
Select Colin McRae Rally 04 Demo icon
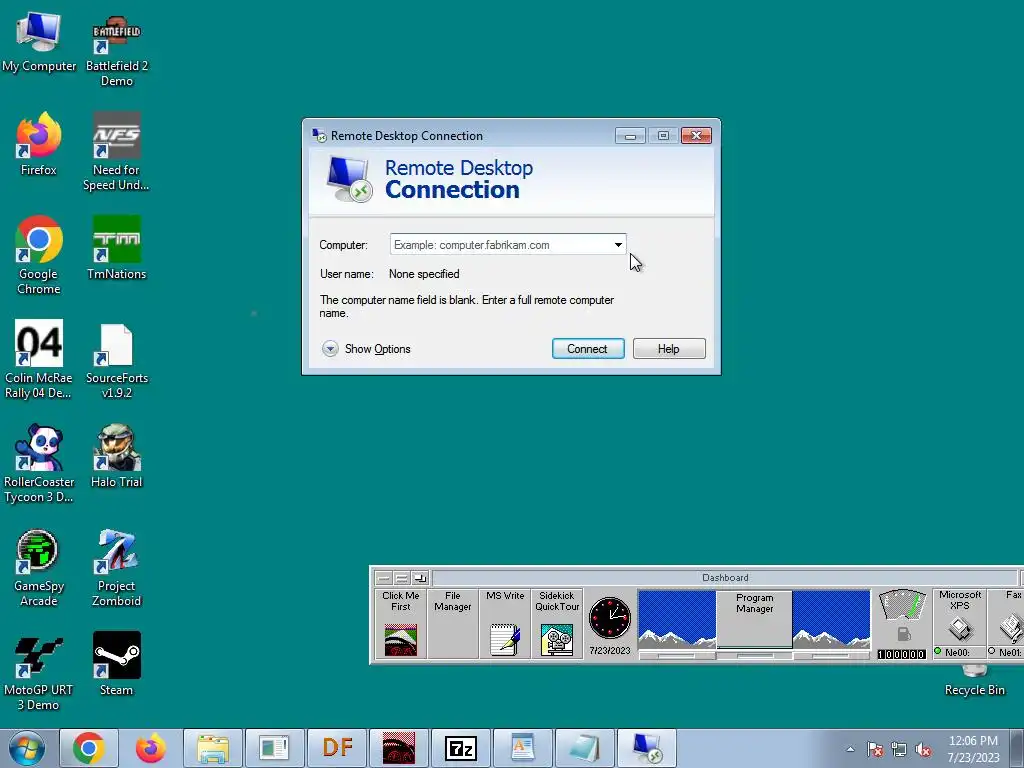[39, 359]
